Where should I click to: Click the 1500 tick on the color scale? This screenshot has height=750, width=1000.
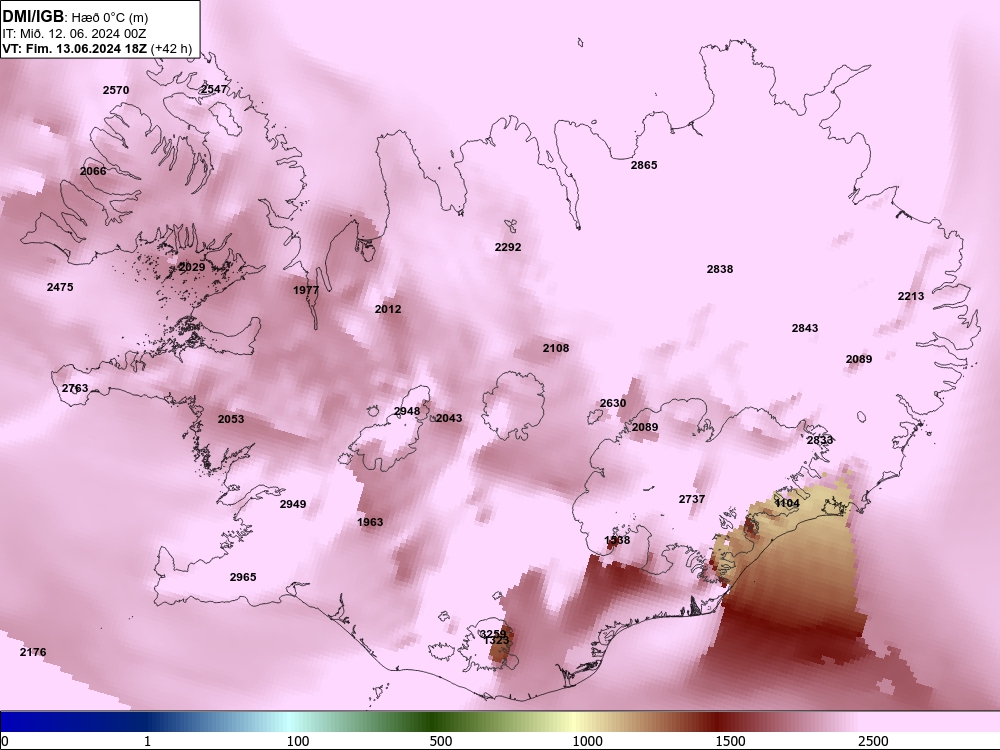(730, 741)
